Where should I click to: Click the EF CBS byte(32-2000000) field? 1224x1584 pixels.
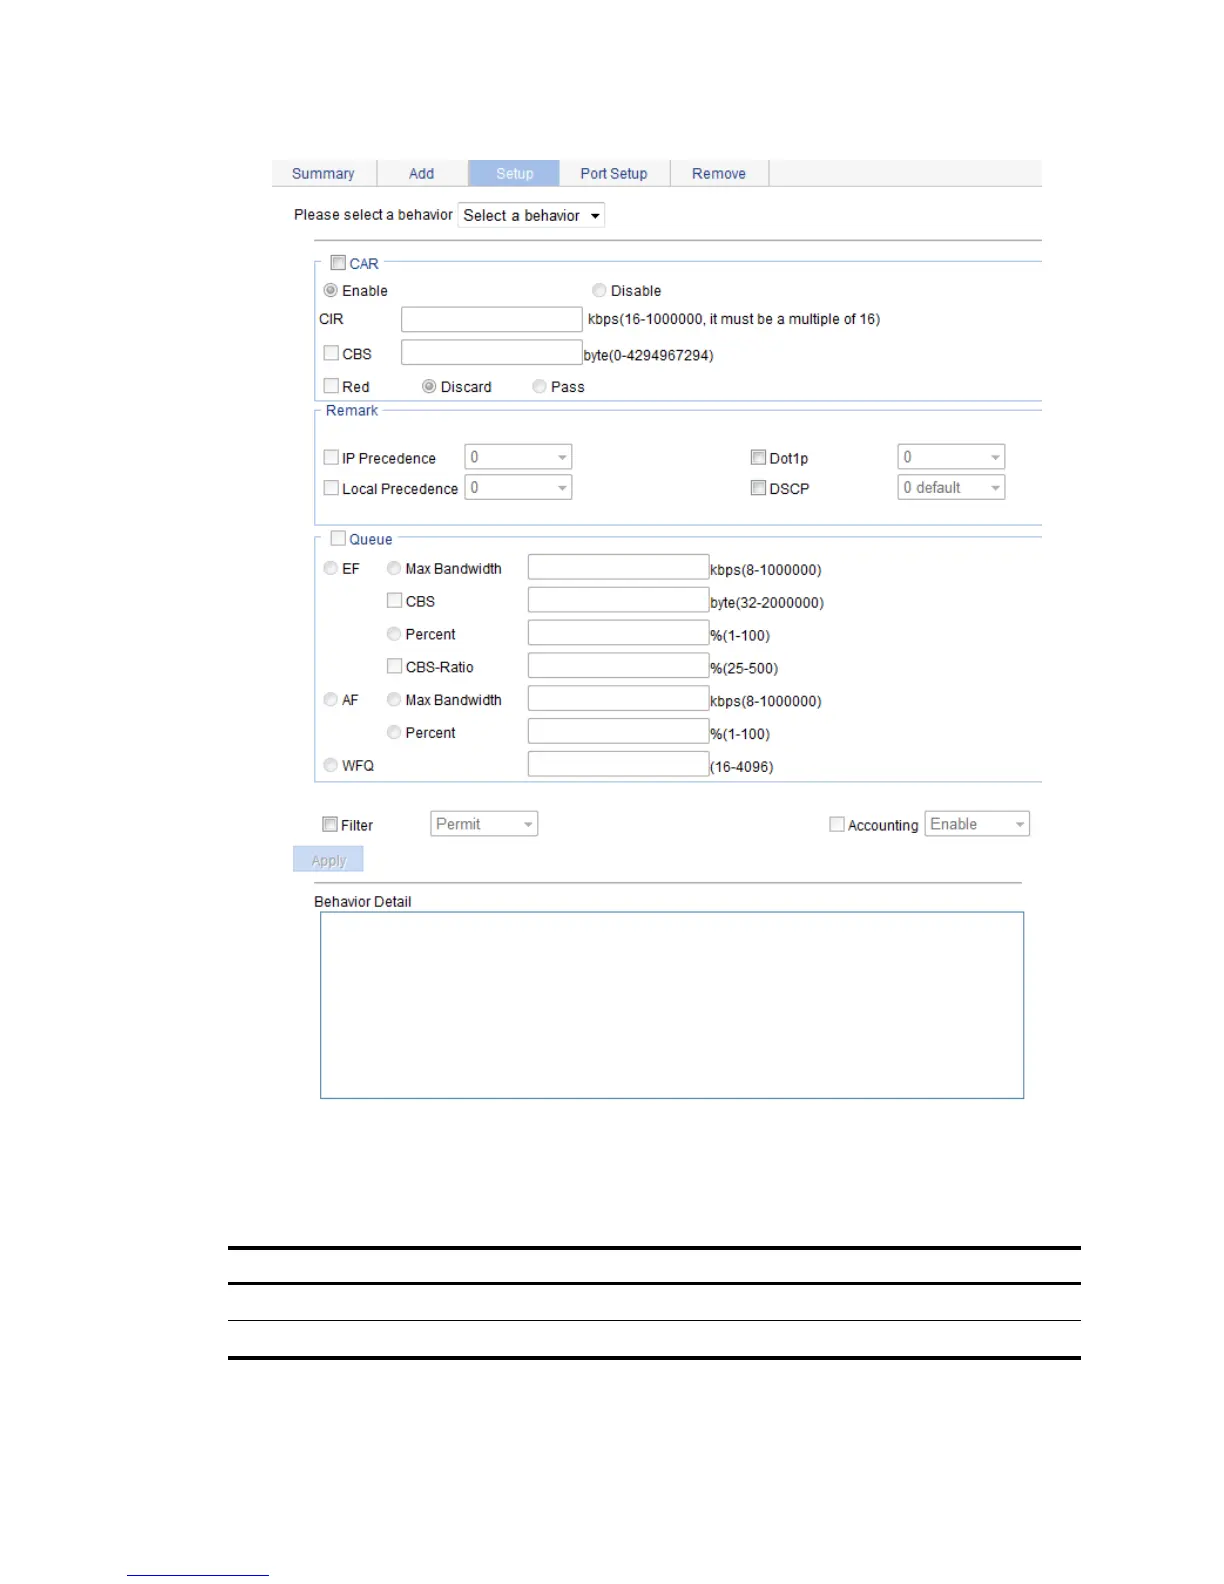(618, 600)
